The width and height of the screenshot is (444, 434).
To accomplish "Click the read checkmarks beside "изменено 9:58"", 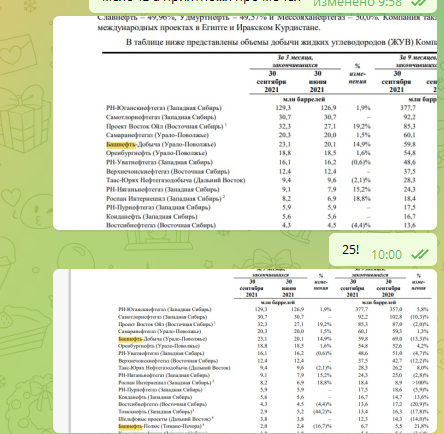I will click(x=419, y=3).
